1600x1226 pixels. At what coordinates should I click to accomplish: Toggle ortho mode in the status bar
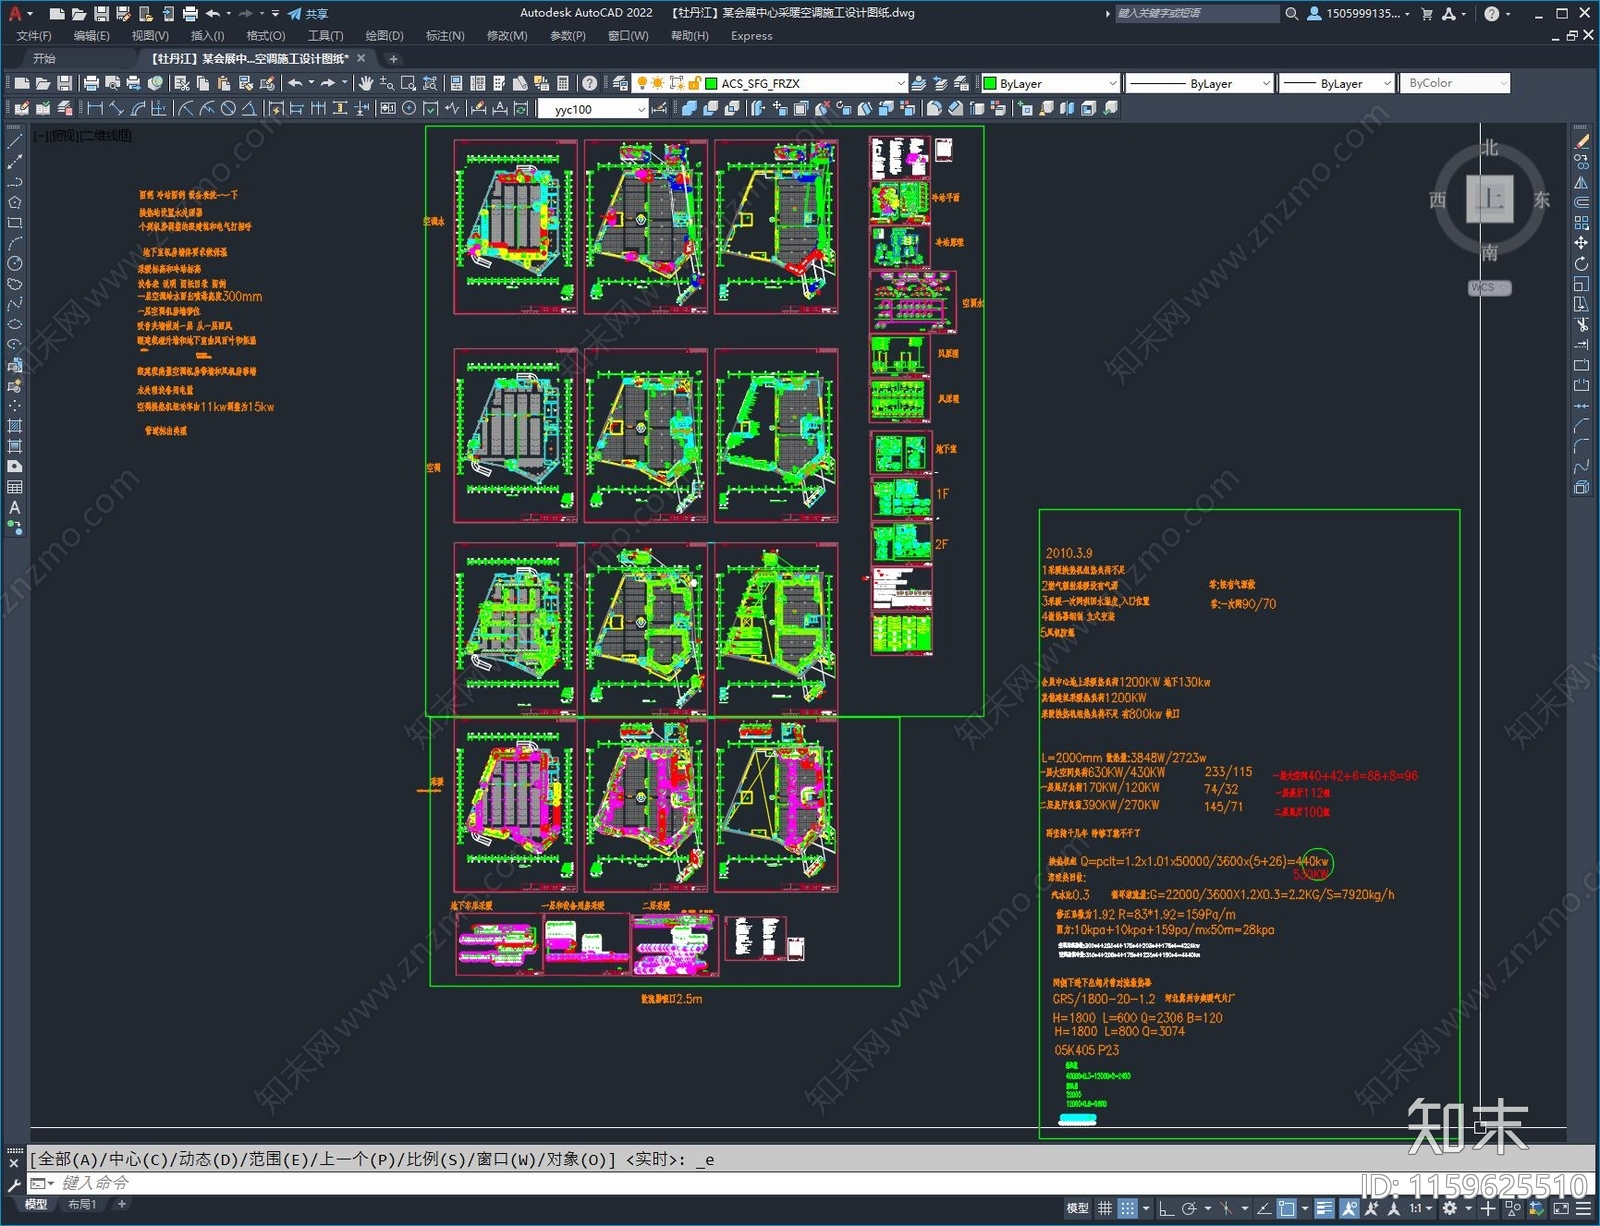(x=1166, y=1208)
